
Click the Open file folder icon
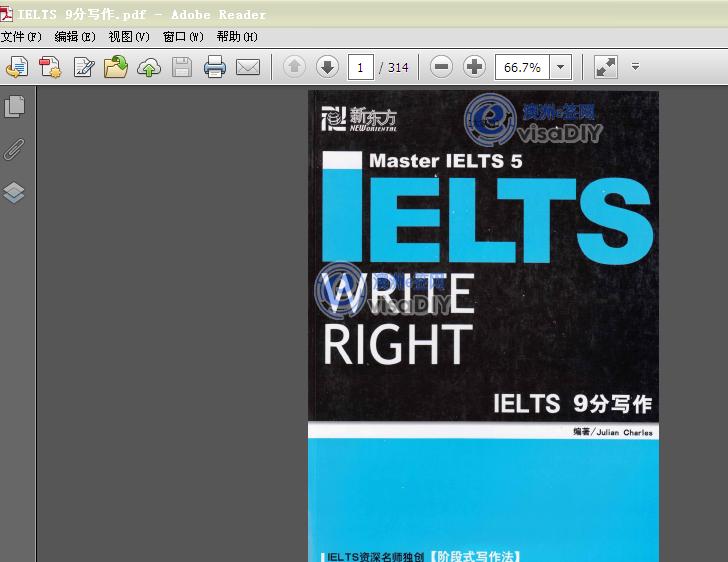click(x=116, y=67)
